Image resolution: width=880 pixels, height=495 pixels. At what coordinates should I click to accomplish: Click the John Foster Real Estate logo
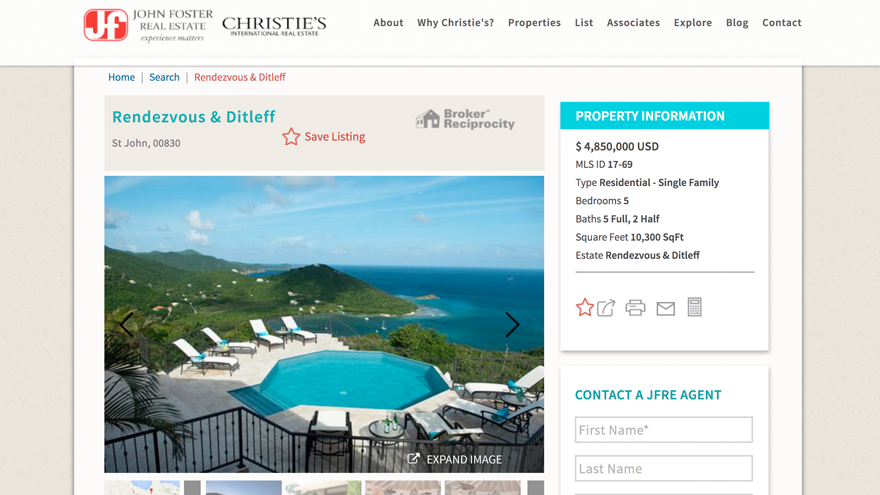pos(148,25)
